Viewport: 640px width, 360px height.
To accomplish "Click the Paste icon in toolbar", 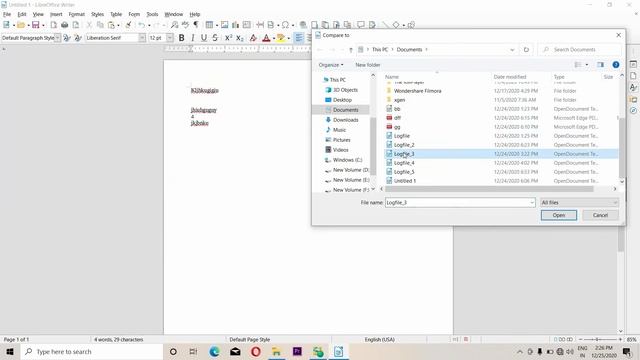I will pyautogui.click(x=111, y=25).
